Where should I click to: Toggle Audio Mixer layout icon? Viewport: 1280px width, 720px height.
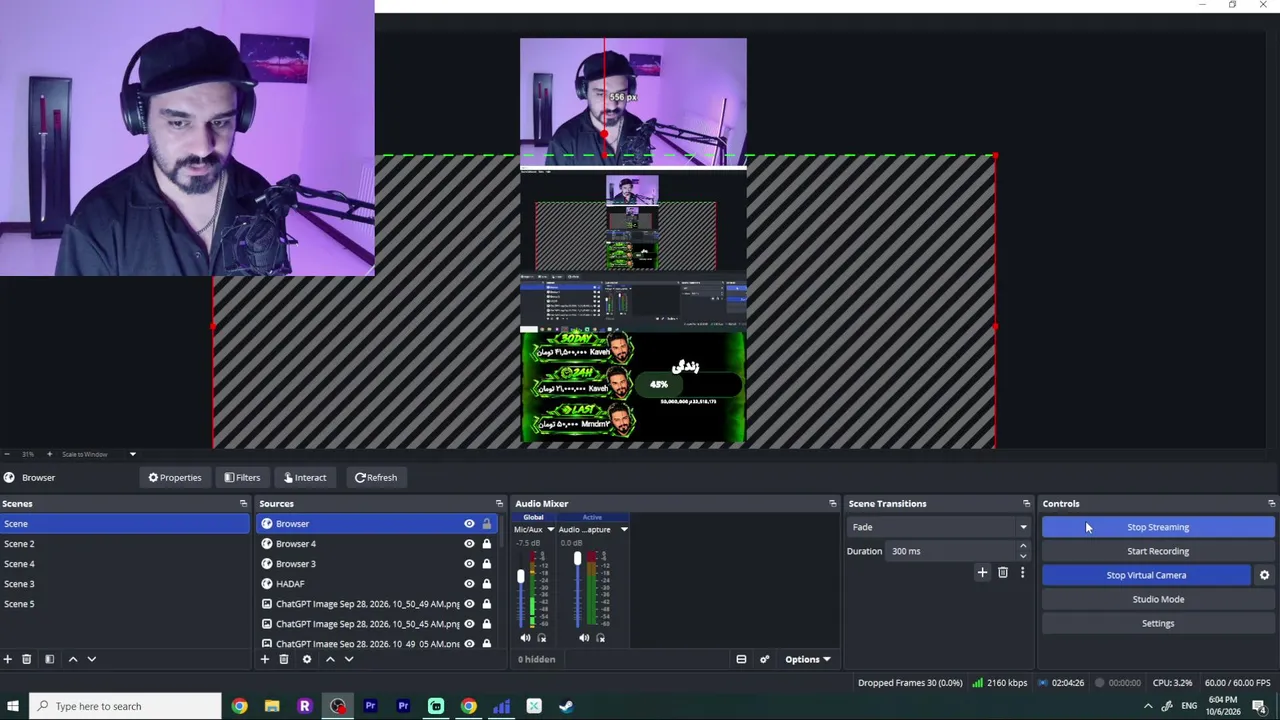click(741, 659)
